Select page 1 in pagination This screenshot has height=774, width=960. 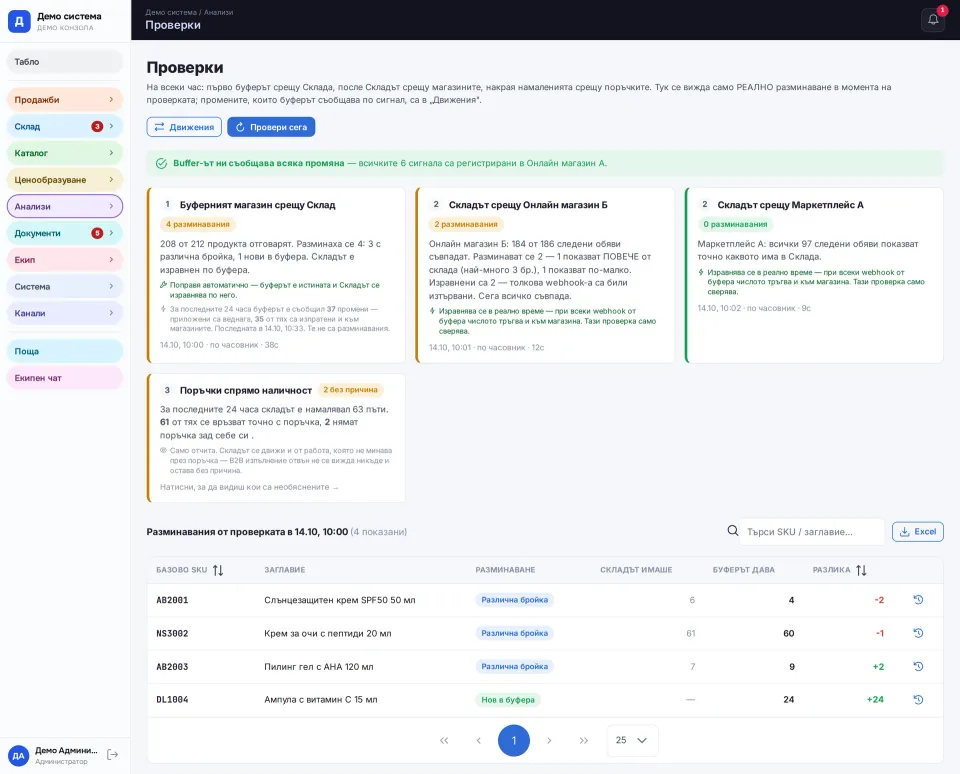pos(514,740)
